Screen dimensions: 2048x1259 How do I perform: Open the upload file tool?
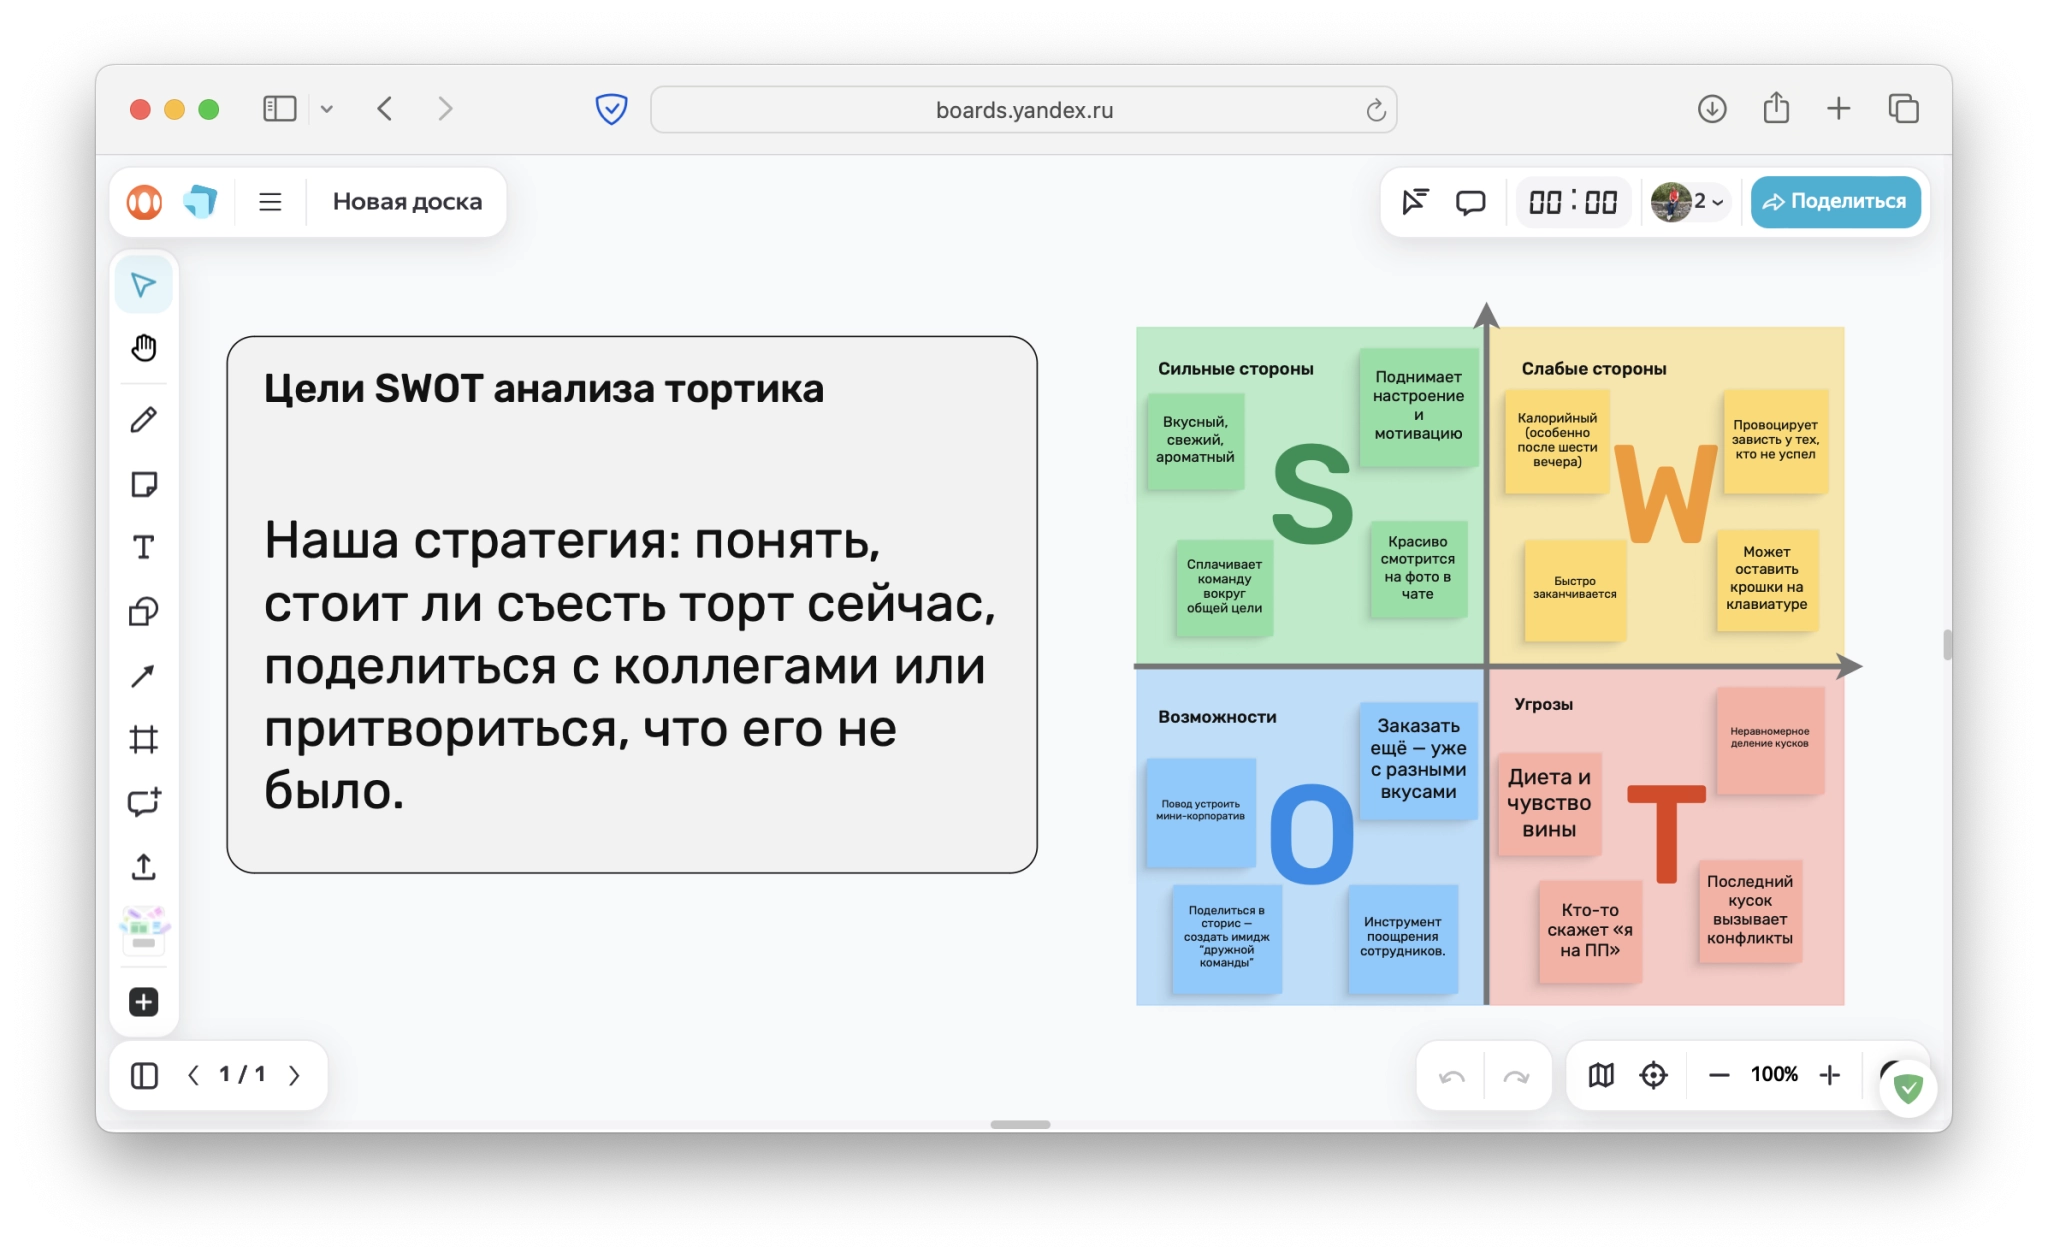pos(144,867)
